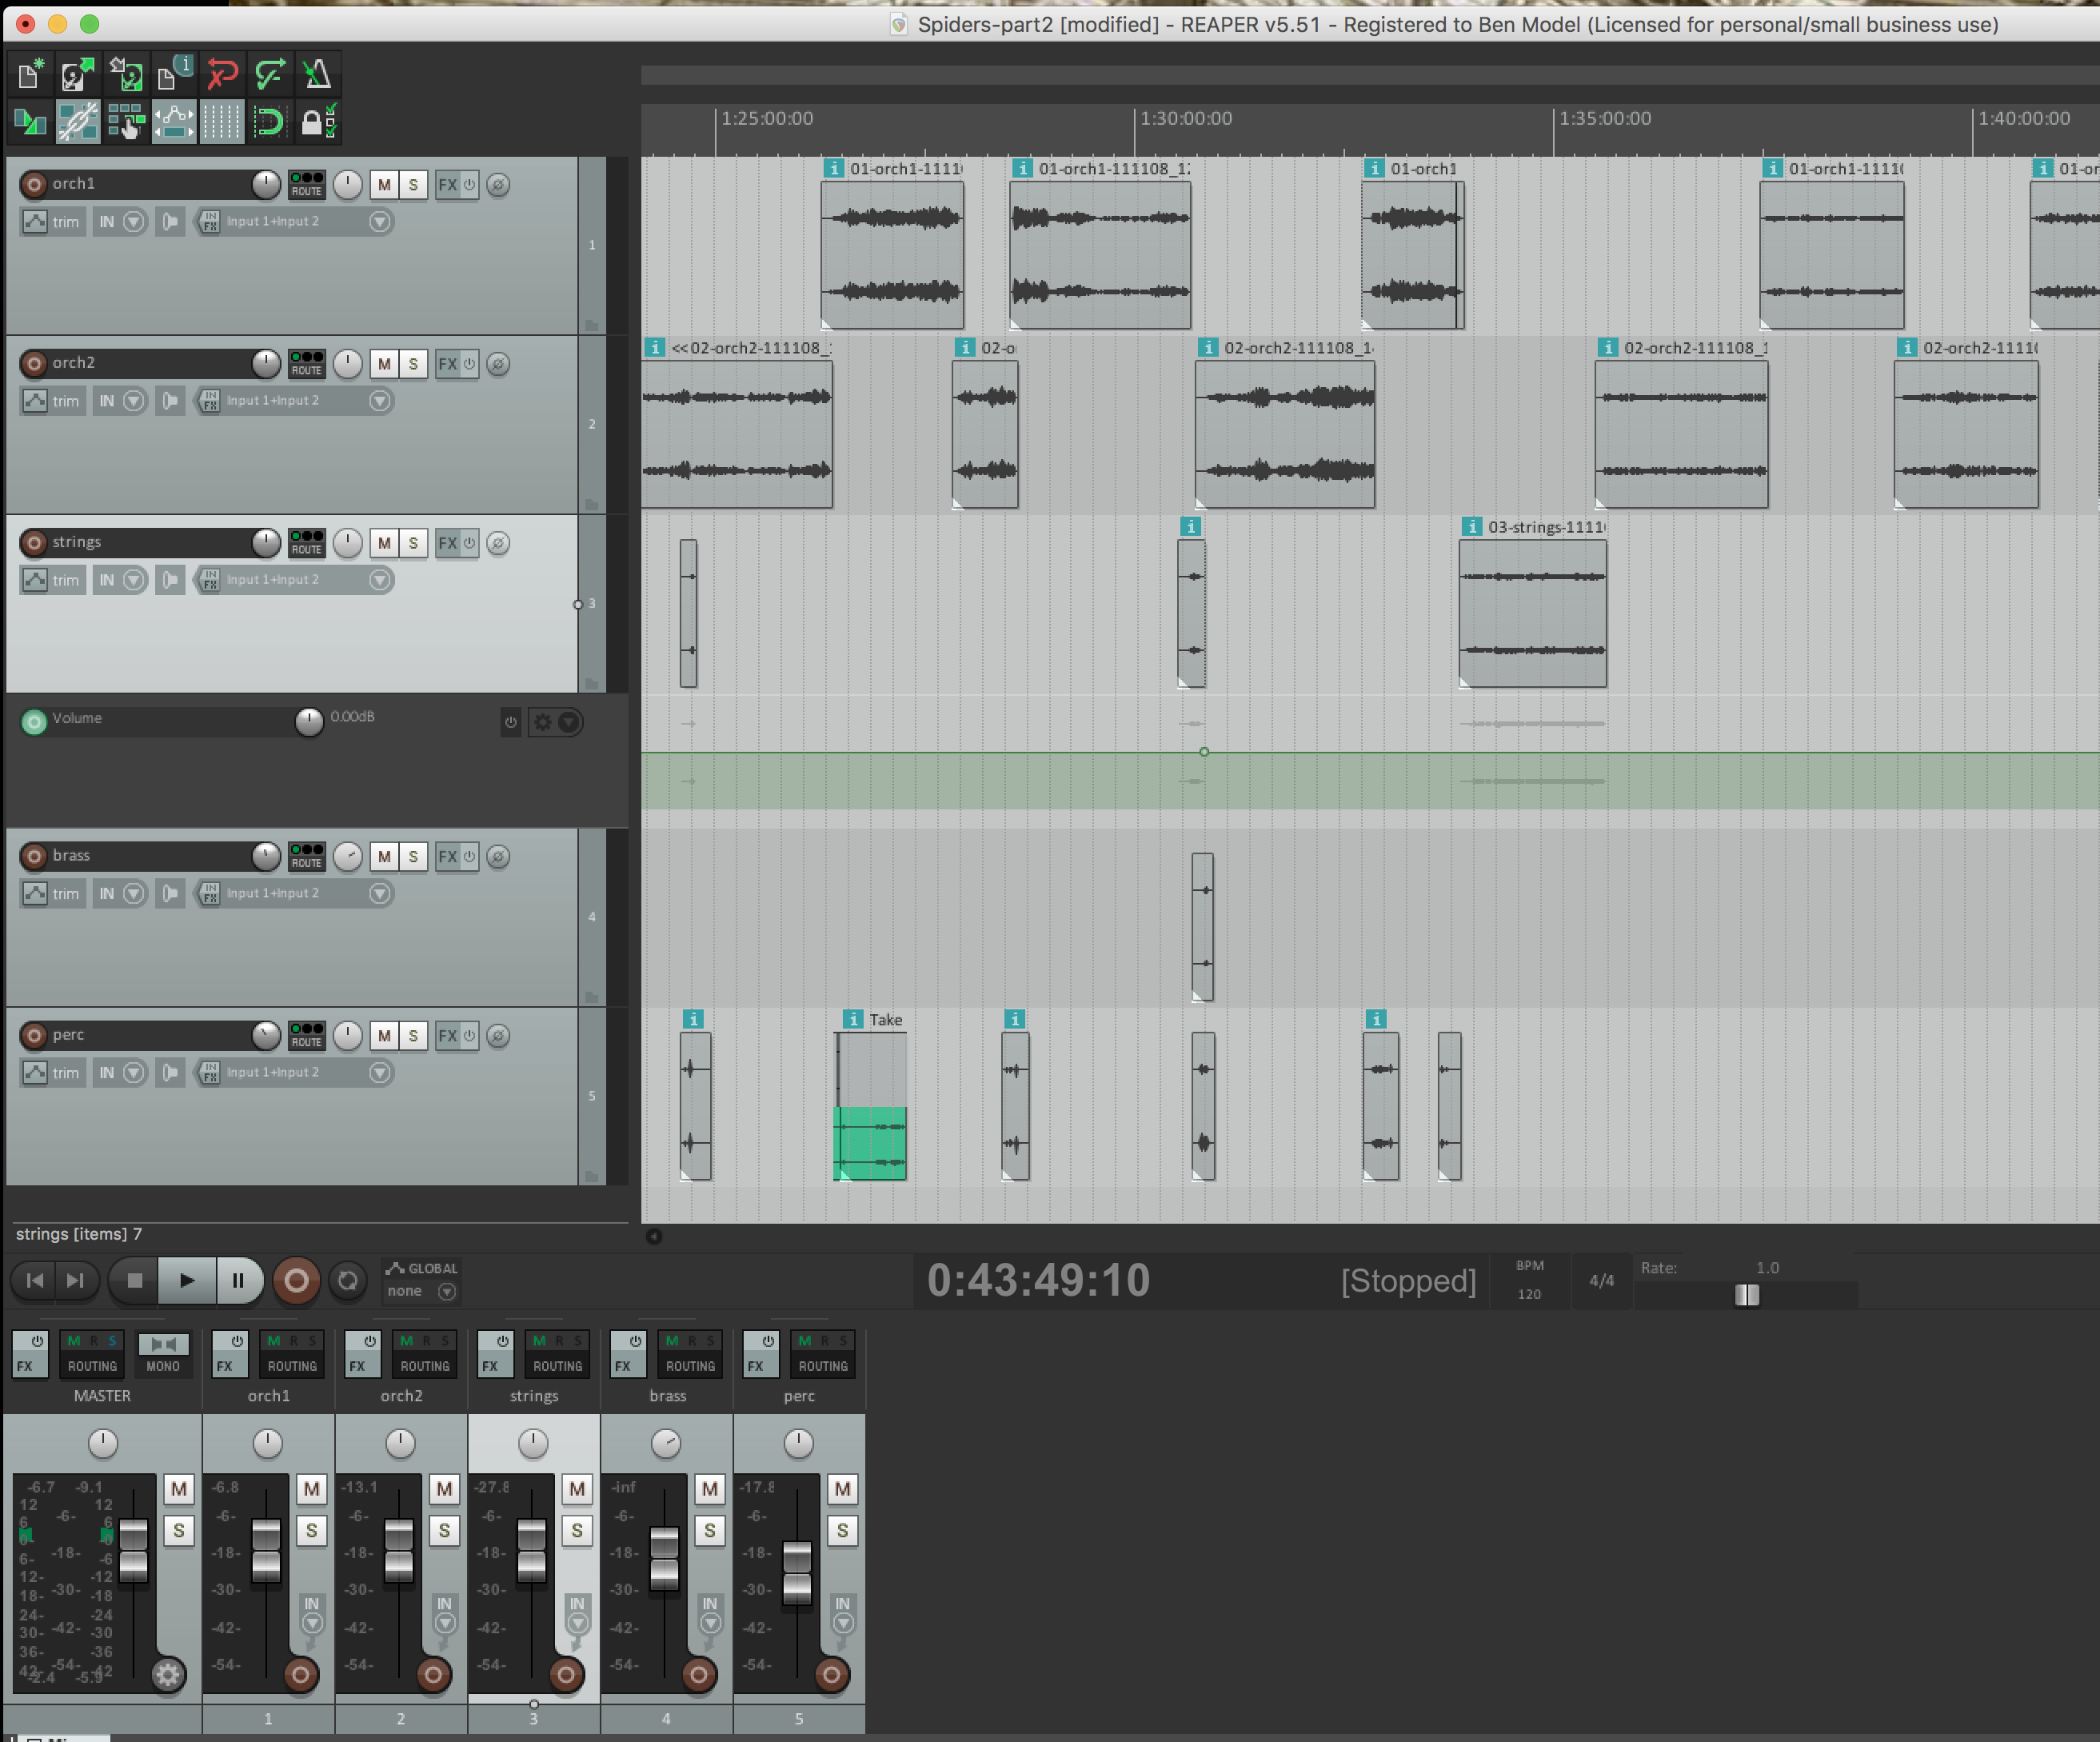Click the 1:30:00:00 mark on the ruler
Viewport: 2100px width, 1742px height.
pos(1186,118)
